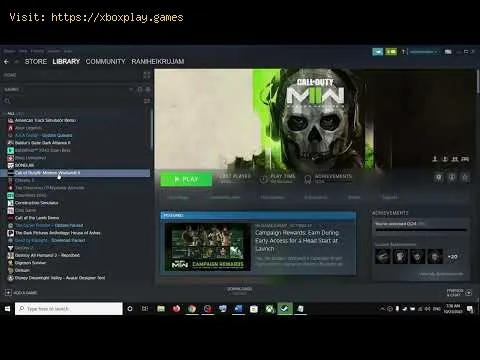Open game settings gear icon
The height and width of the screenshot is (360, 480).
pos(439,177)
